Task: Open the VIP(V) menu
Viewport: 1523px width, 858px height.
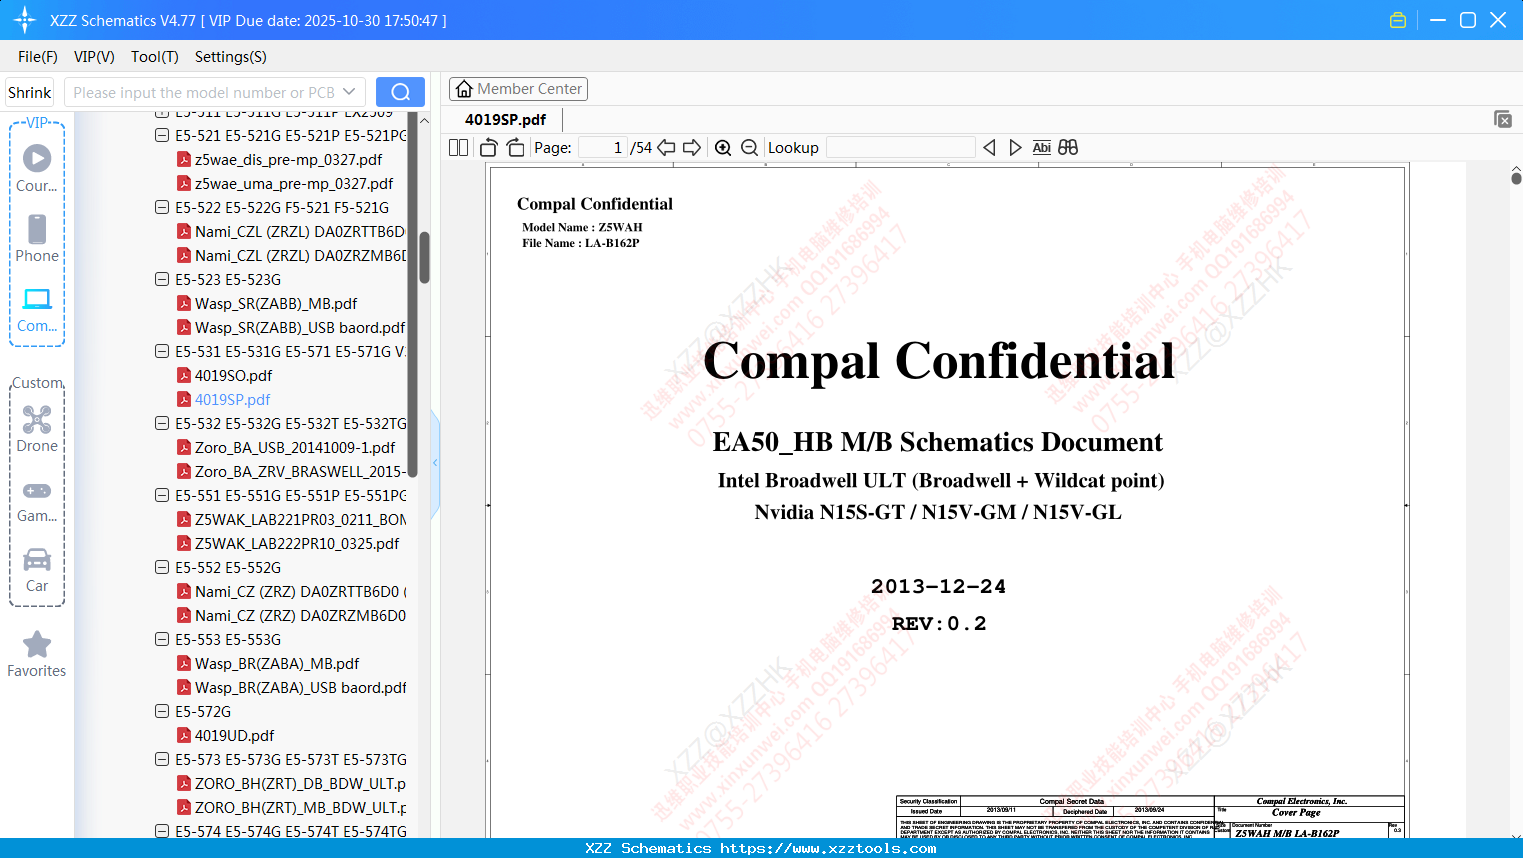Action: pos(94,57)
